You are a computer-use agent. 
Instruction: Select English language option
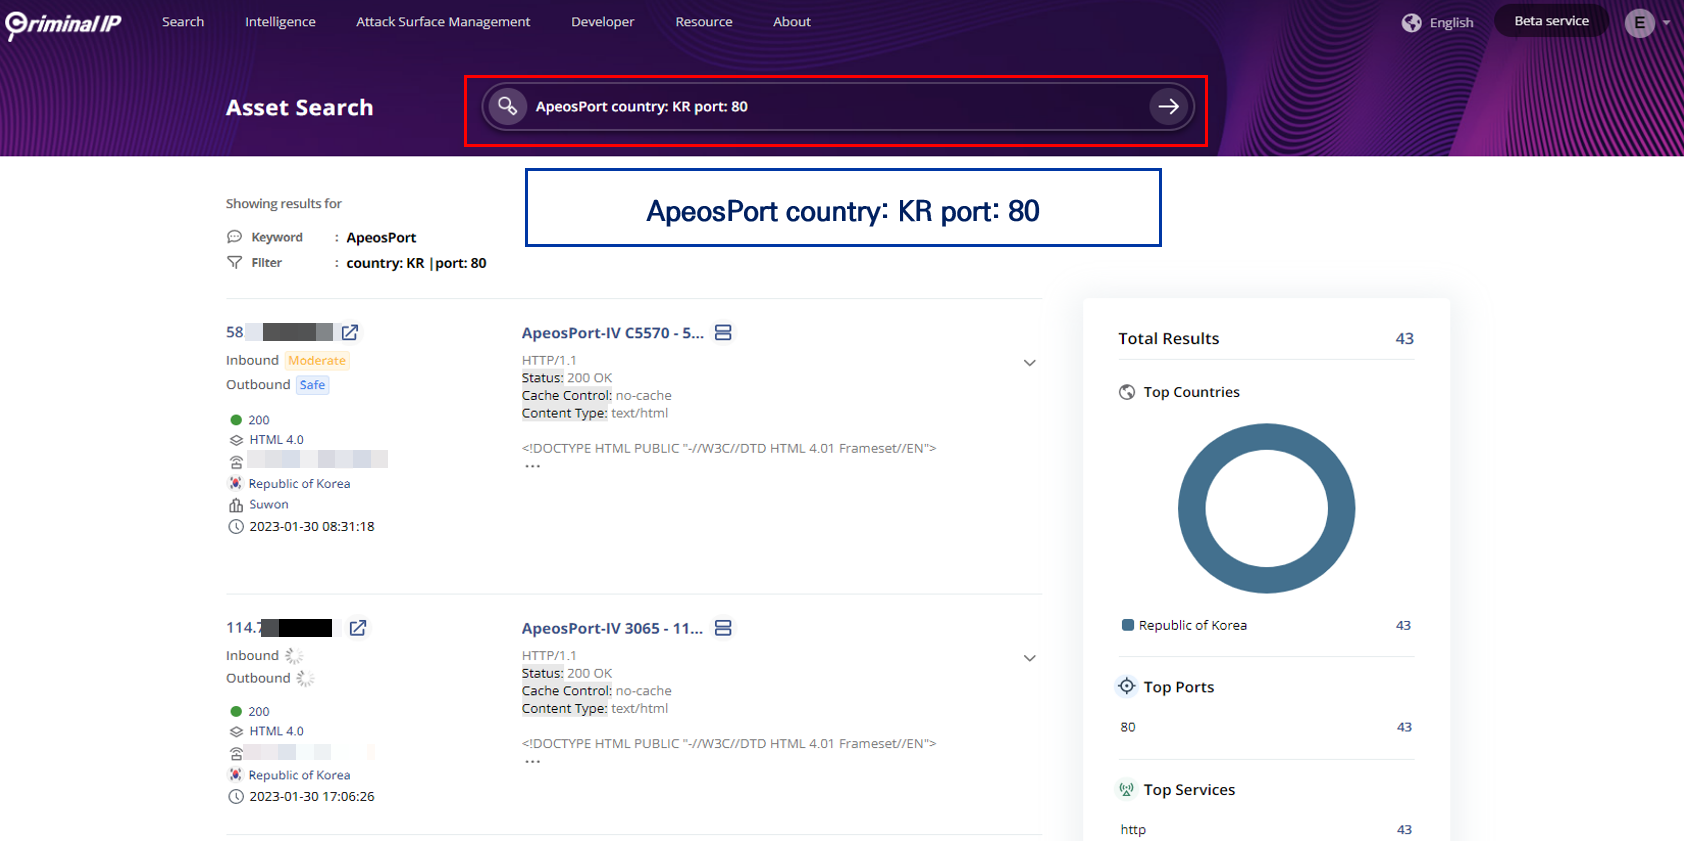[1451, 23]
